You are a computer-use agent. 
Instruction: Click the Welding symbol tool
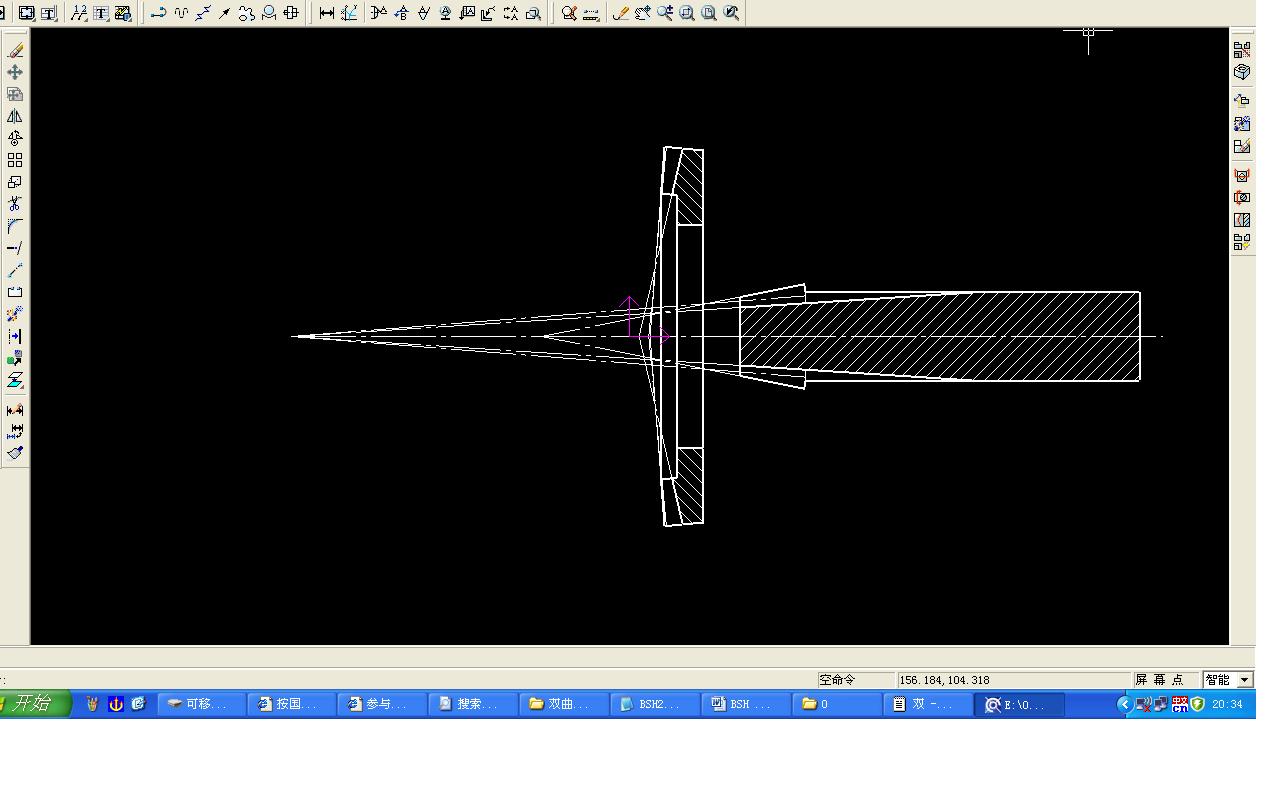(489, 13)
